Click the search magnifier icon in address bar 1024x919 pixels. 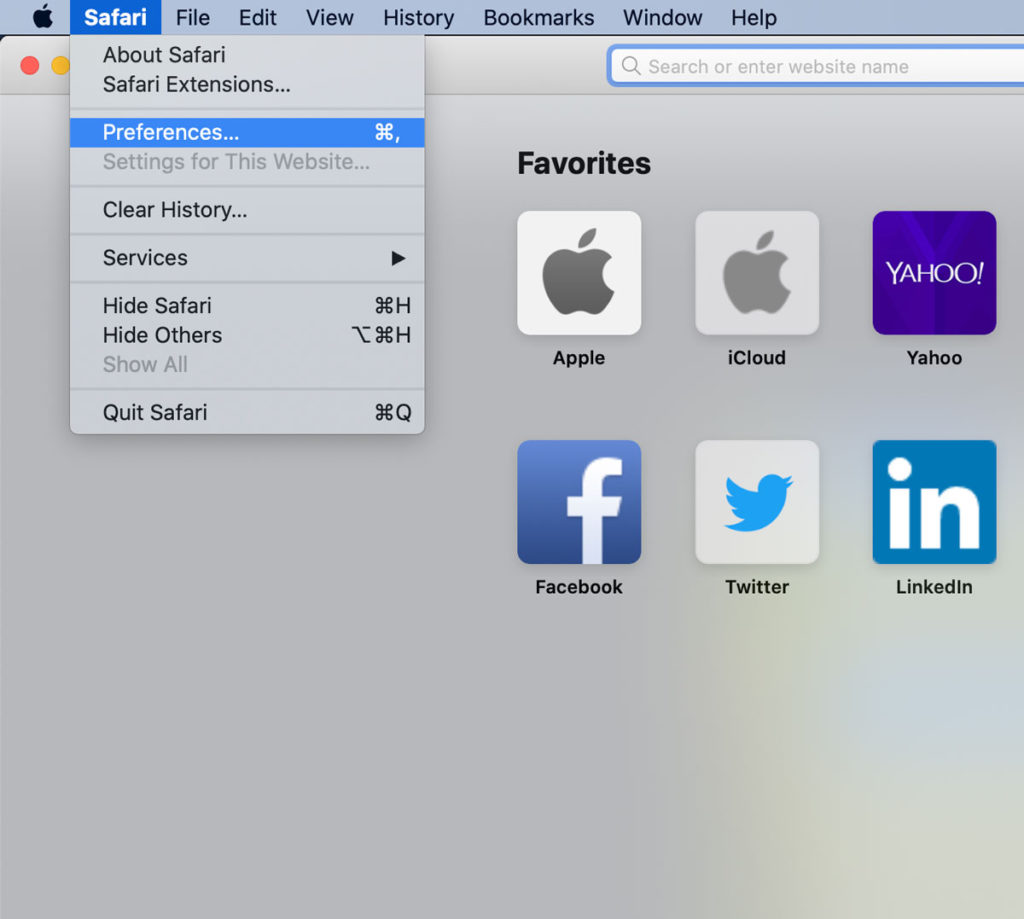pyautogui.click(x=630, y=66)
